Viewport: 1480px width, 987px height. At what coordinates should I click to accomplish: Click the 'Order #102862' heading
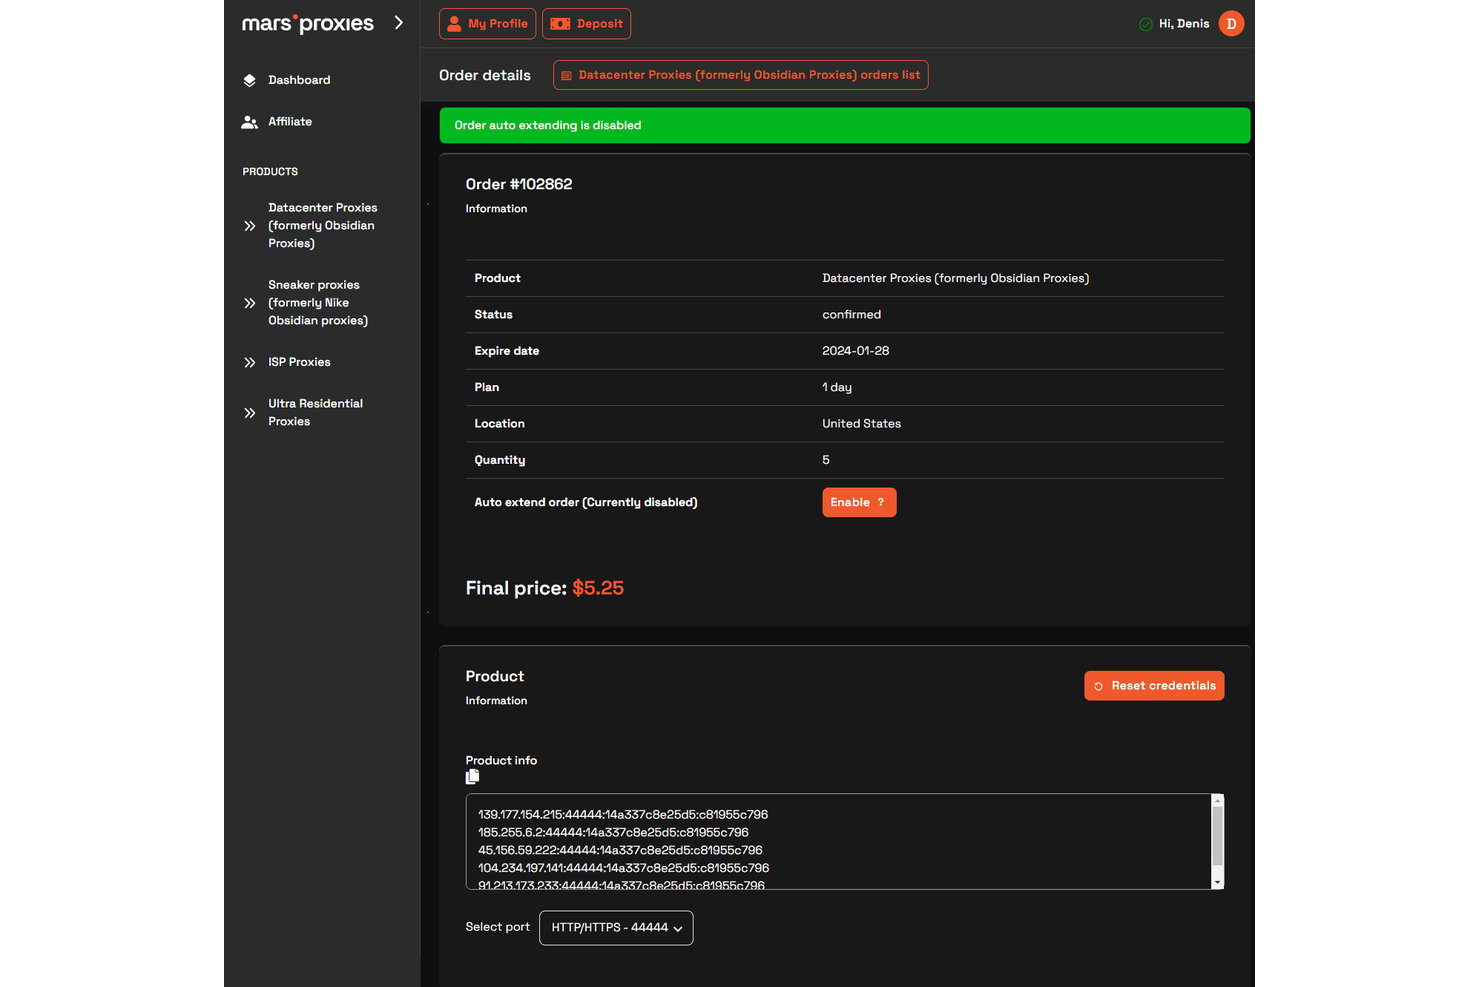(519, 184)
